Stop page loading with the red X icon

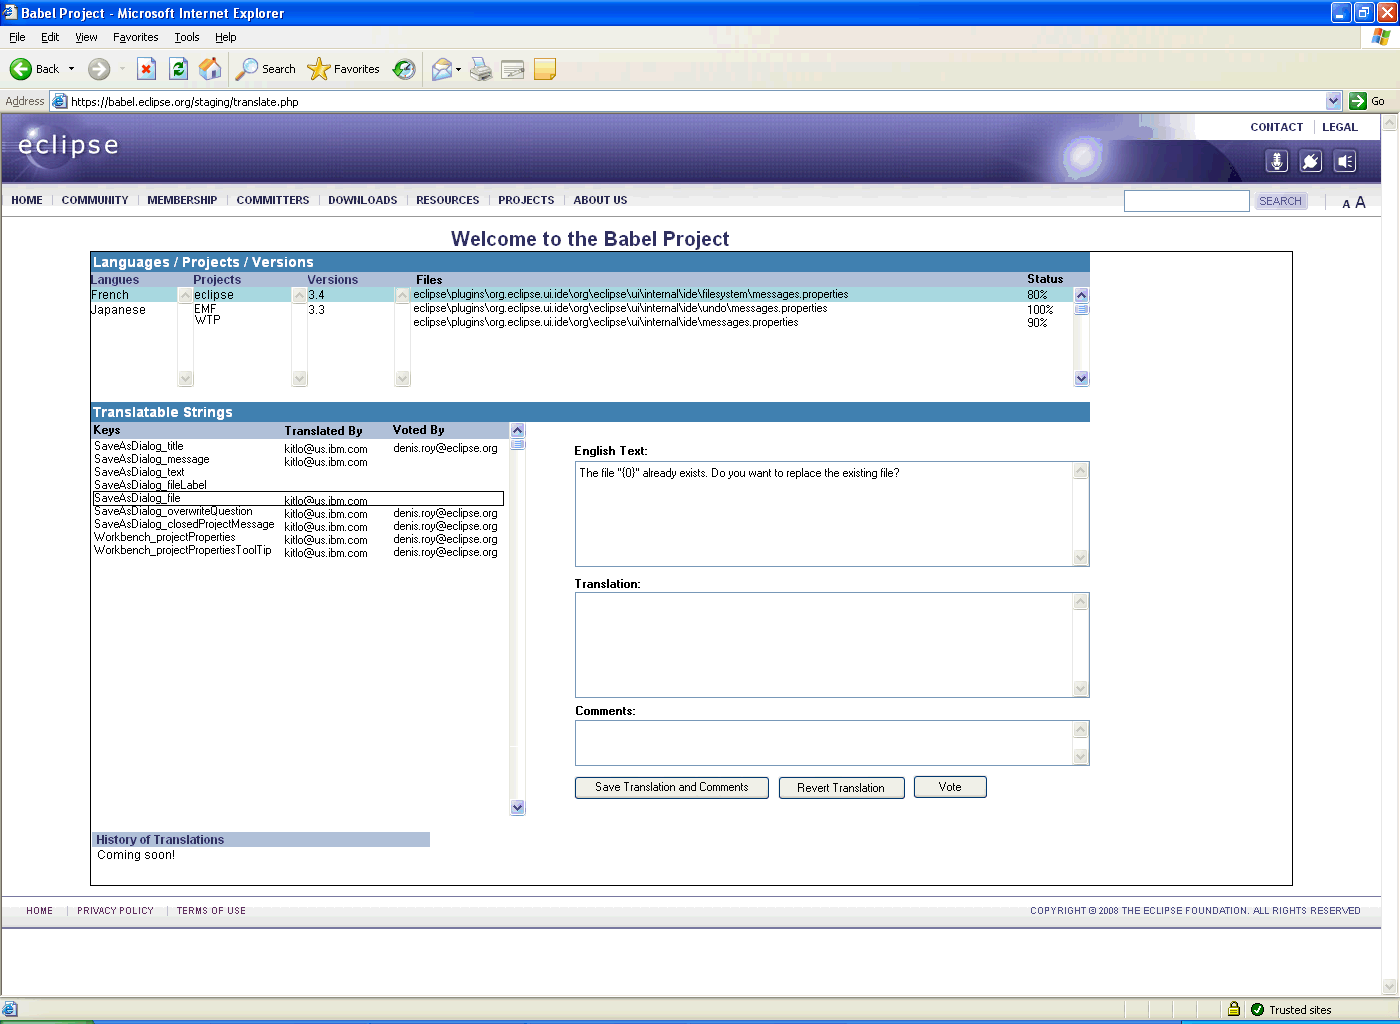coord(146,69)
